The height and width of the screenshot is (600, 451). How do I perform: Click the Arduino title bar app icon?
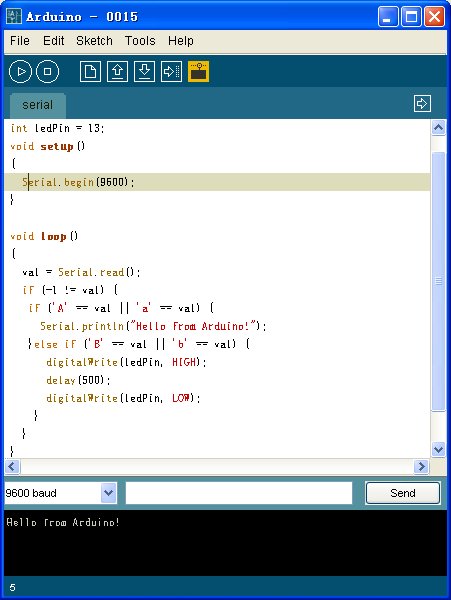(x=14, y=16)
